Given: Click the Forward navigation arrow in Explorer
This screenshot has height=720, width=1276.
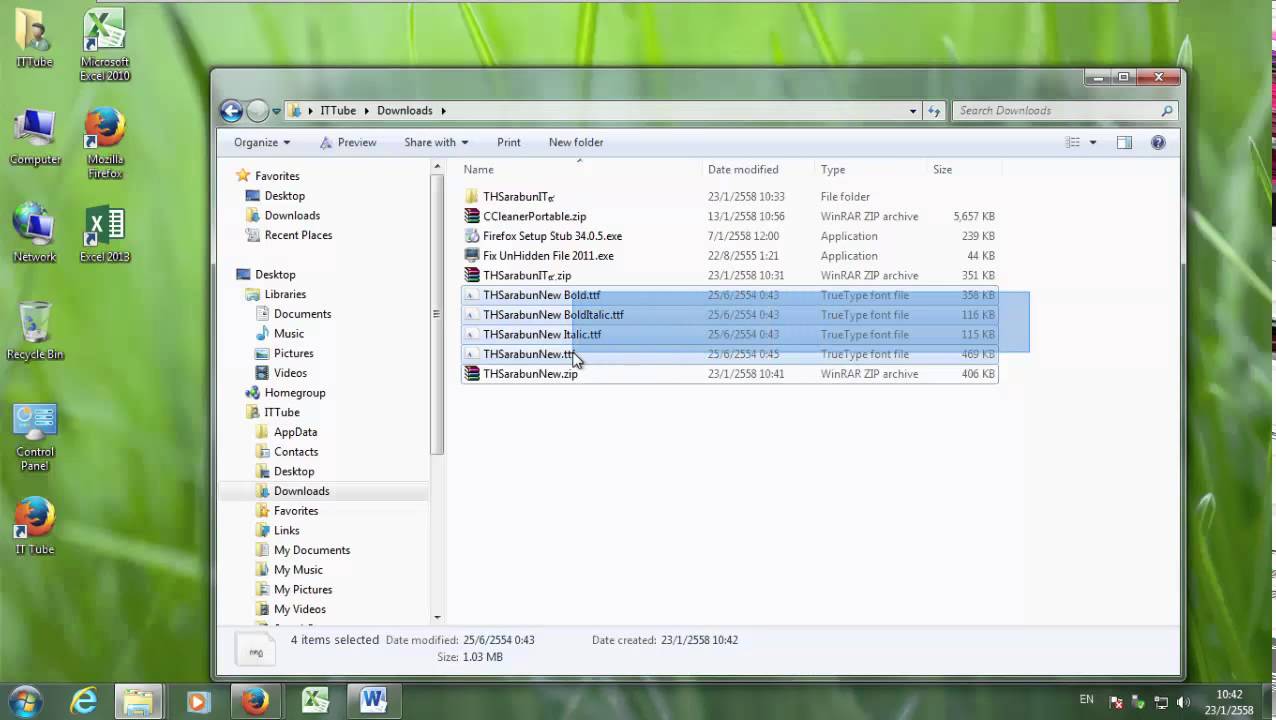Looking at the screenshot, I should [x=257, y=111].
